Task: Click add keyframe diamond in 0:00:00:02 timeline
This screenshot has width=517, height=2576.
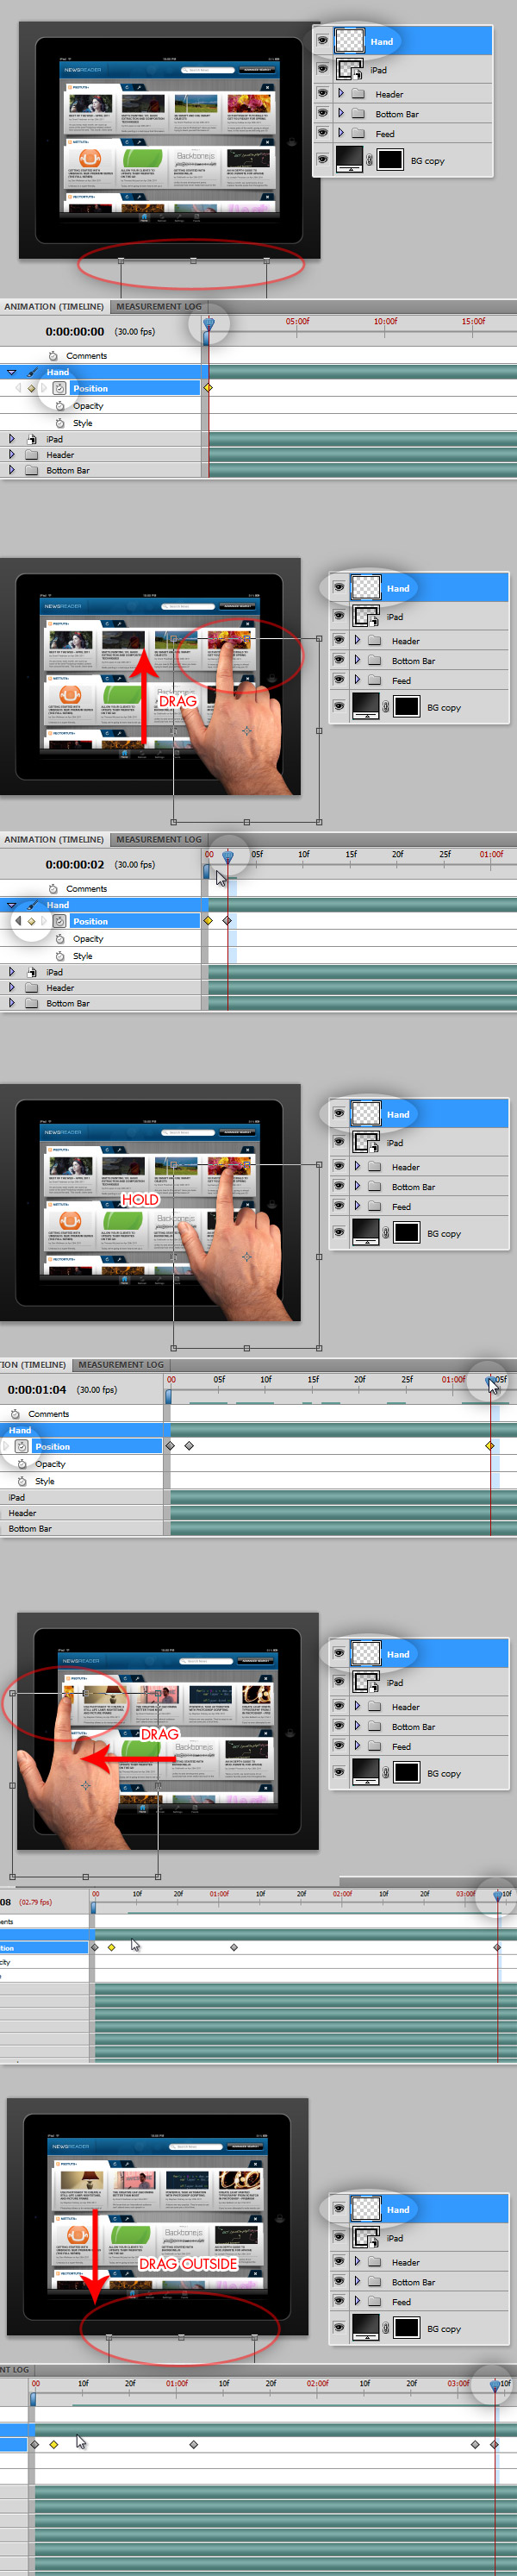Action: (x=31, y=921)
